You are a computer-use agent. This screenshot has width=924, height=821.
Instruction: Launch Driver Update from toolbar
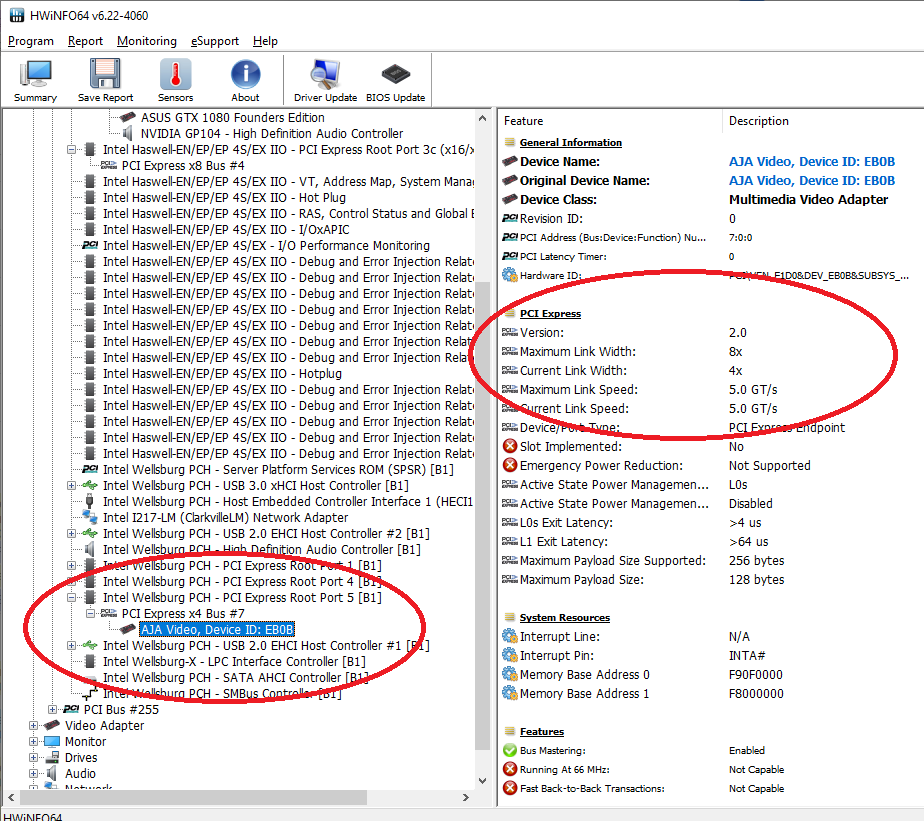point(325,80)
